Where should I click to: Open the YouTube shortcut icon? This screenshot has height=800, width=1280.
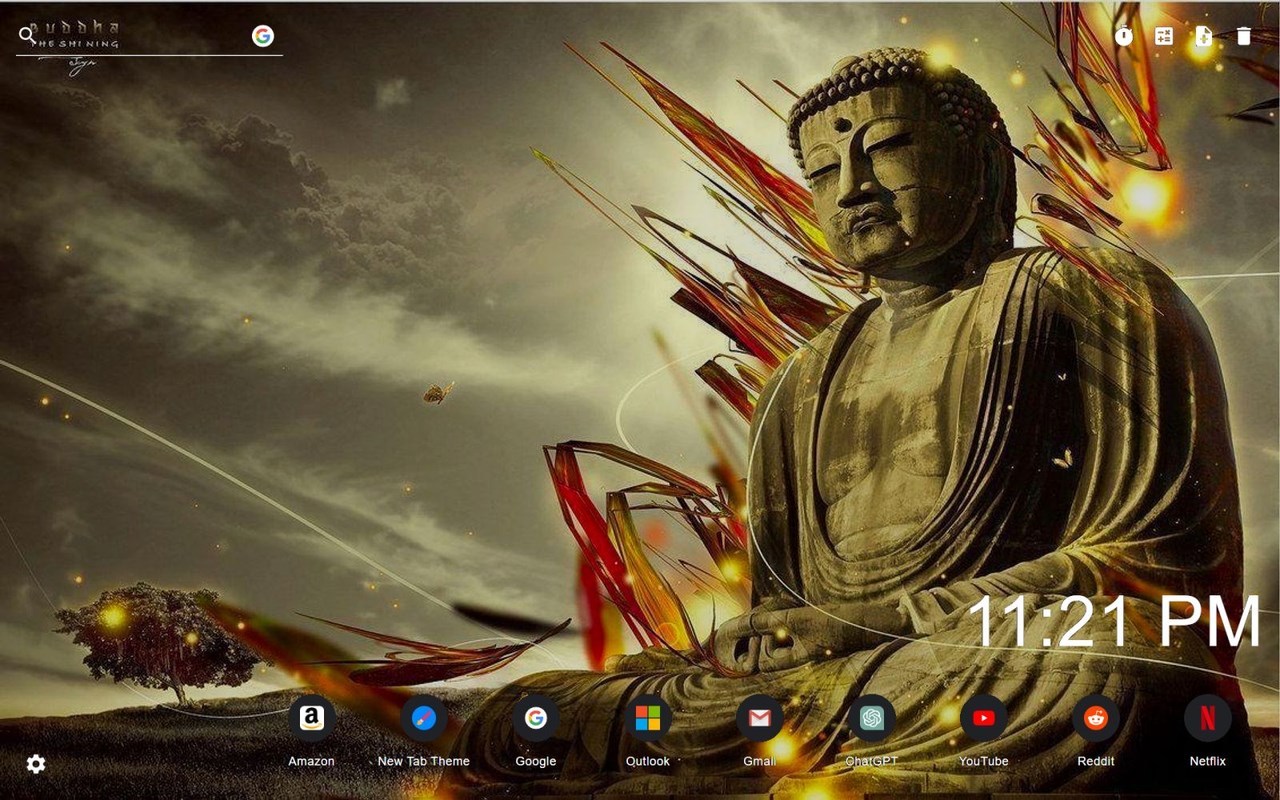[x=984, y=718]
